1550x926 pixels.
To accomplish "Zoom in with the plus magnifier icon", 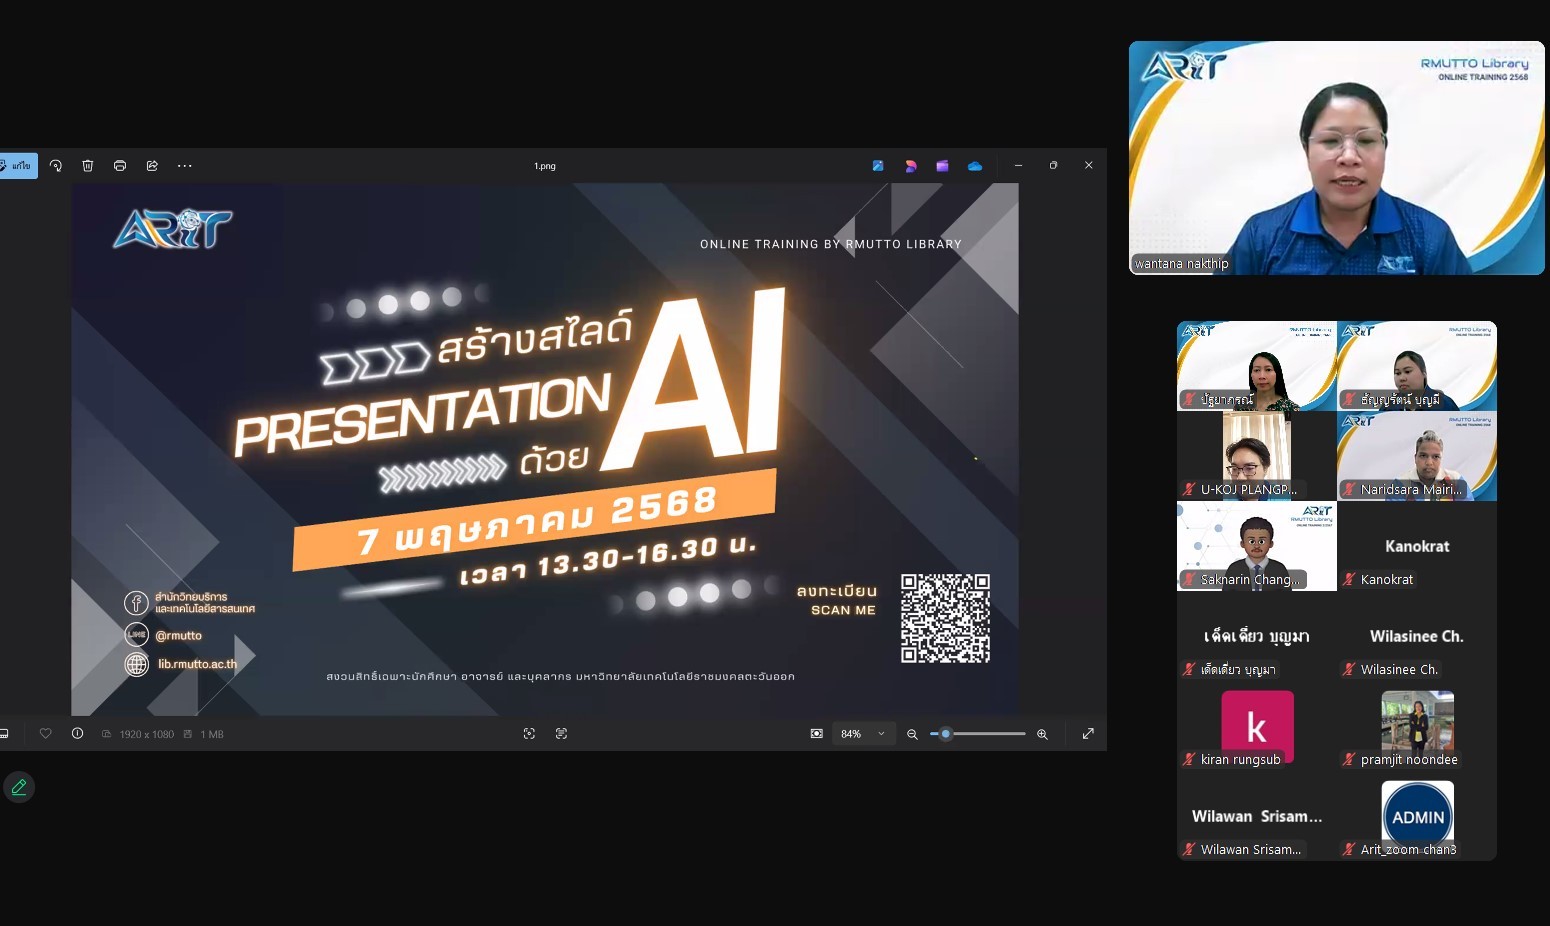I will (x=1042, y=734).
